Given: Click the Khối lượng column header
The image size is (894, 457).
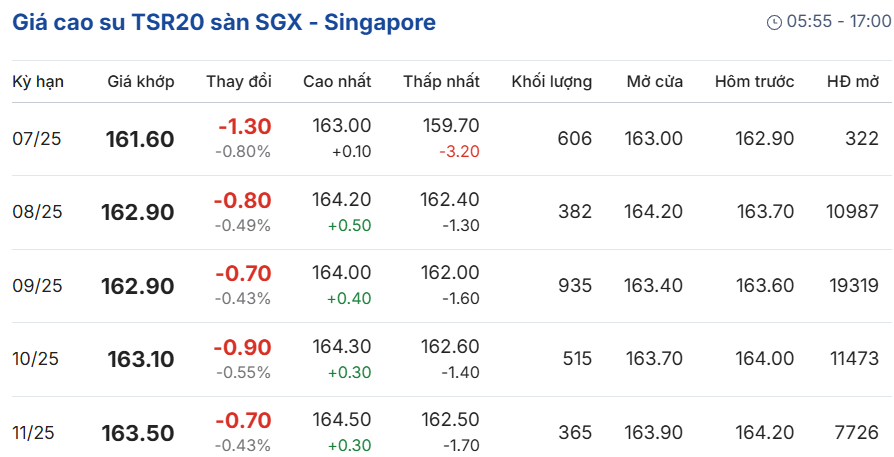Looking at the screenshot, I should click(x=552, y=82).
